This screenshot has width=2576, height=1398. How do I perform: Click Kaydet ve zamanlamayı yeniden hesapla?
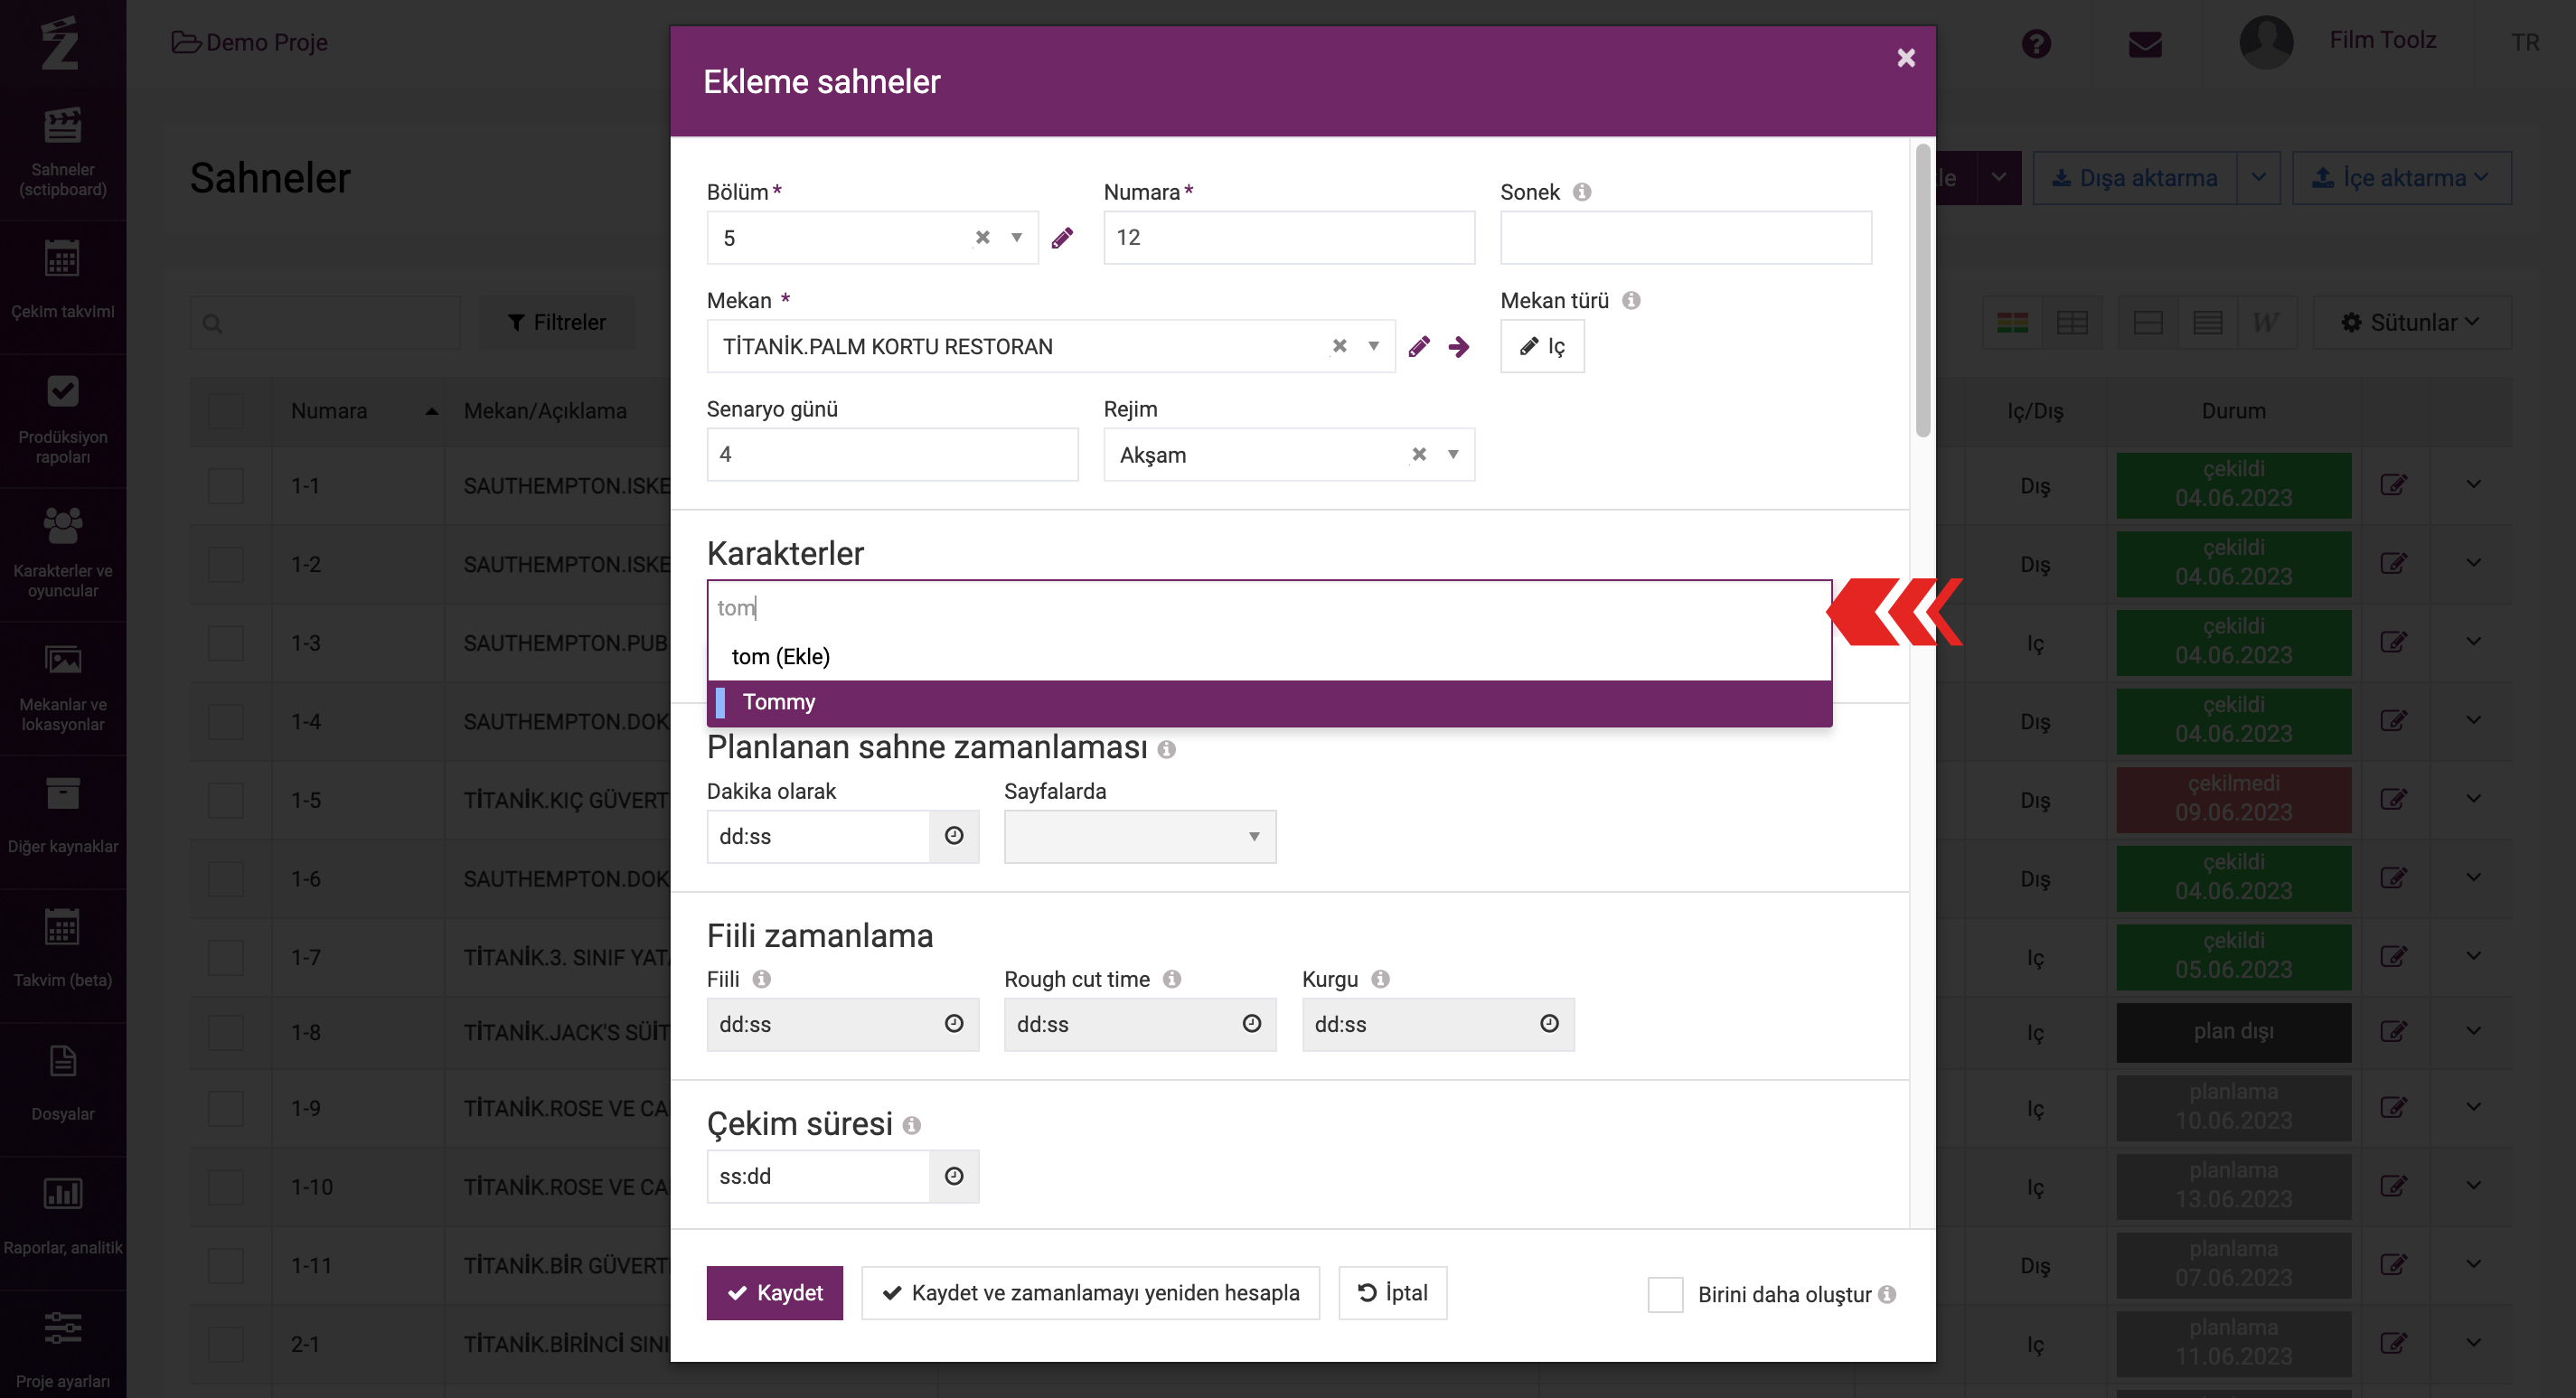coord(1090,1293)
